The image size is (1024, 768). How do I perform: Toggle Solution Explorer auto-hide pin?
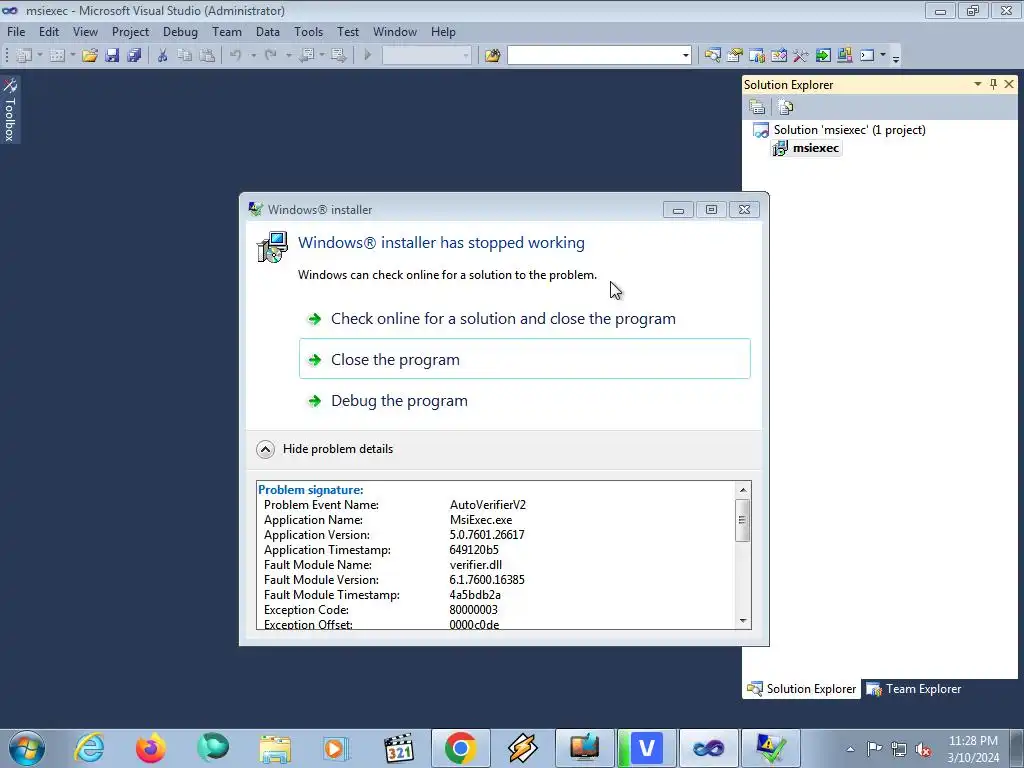[x=993, y=84]
